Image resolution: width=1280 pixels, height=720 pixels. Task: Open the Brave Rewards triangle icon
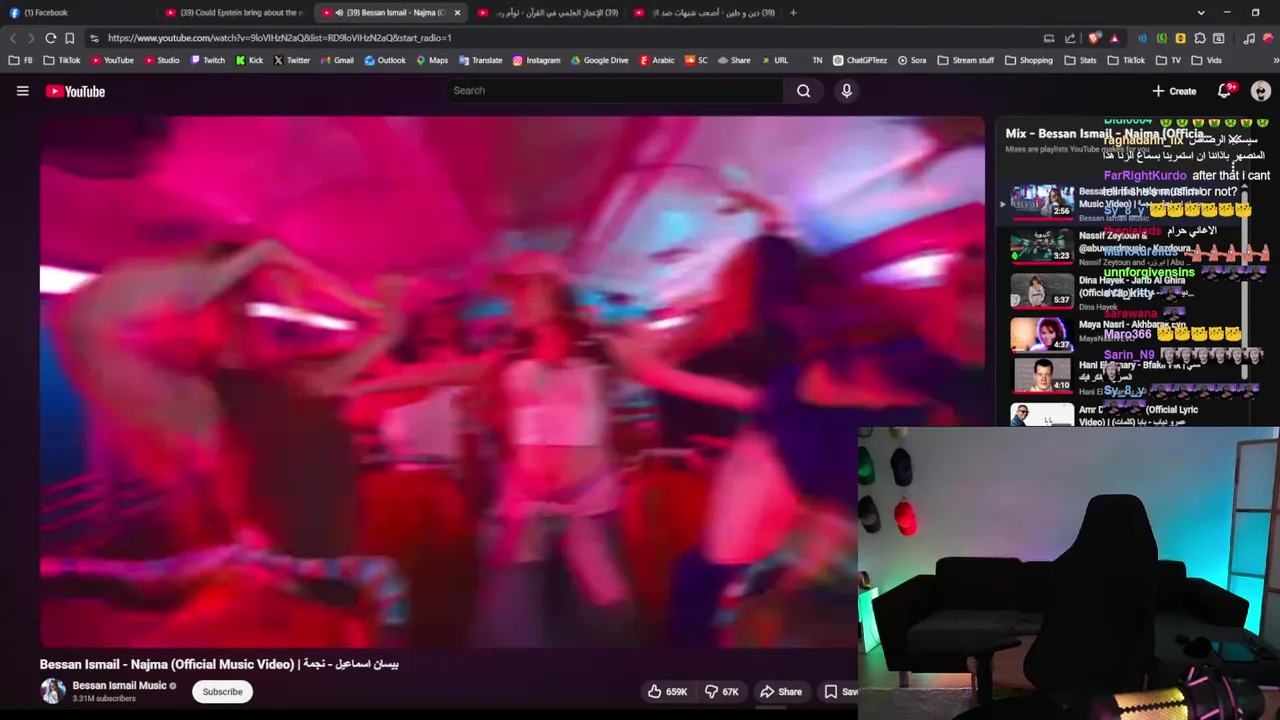pyautogui.click(x=1114, y=38)
